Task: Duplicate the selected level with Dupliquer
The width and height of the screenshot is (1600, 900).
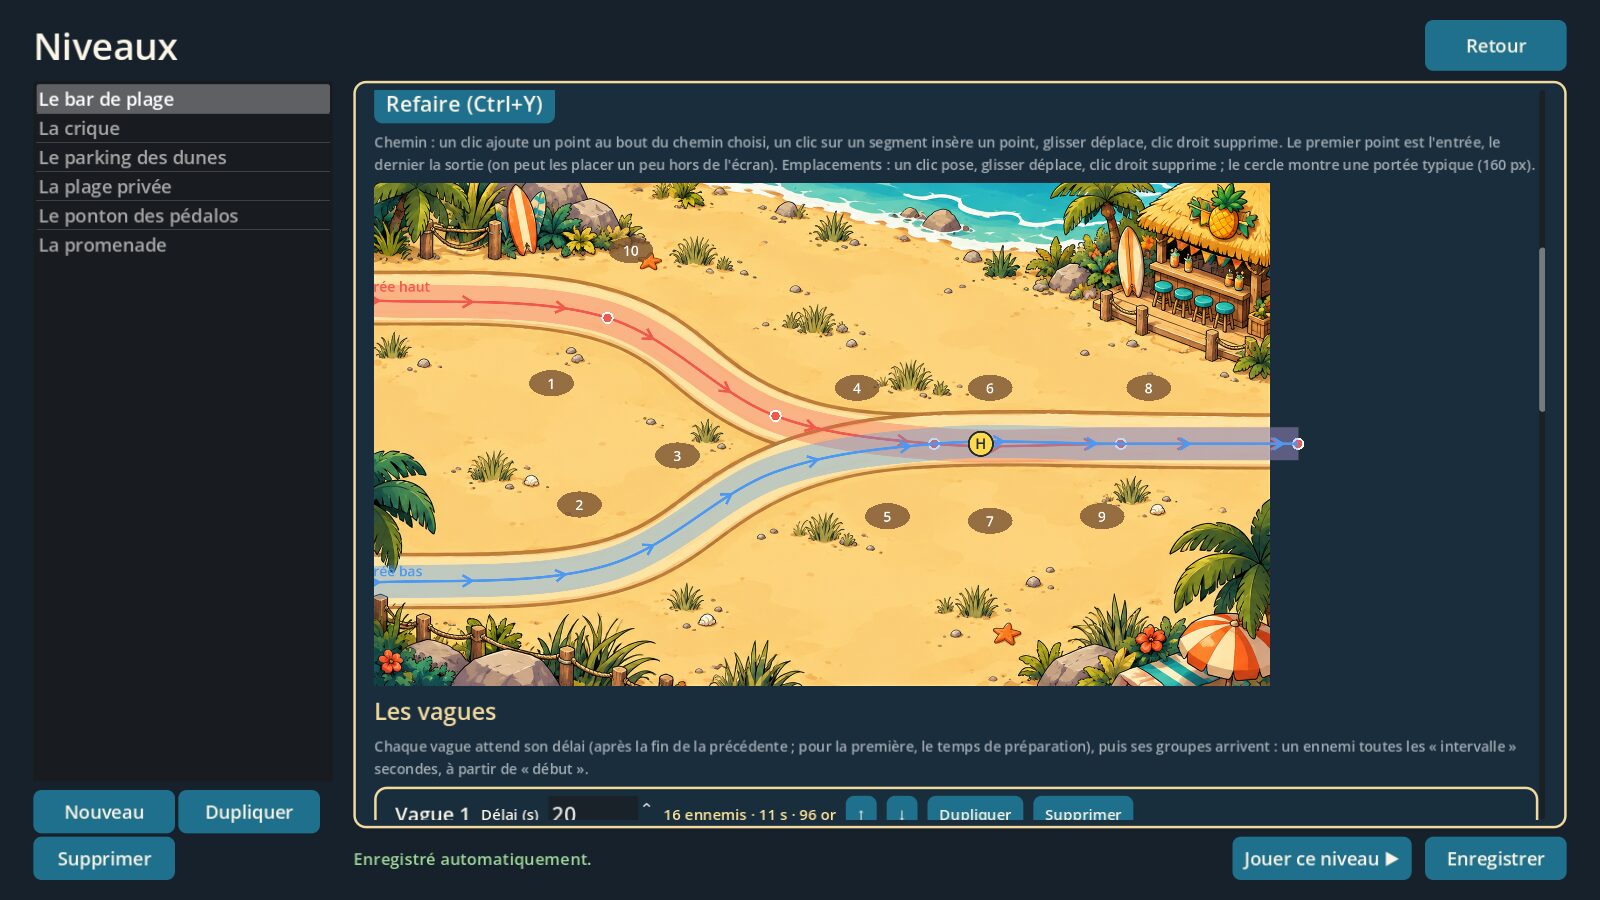Action: coord(249,812)
